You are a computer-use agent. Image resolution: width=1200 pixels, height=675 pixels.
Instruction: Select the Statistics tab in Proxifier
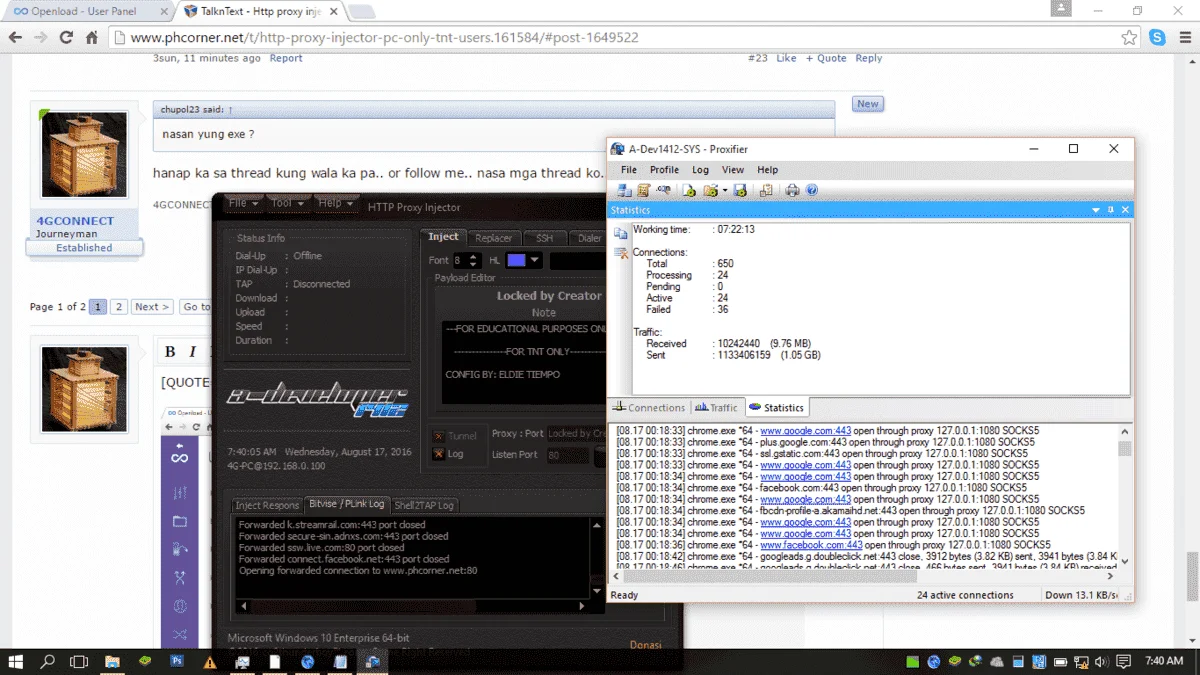pos(777,408)
